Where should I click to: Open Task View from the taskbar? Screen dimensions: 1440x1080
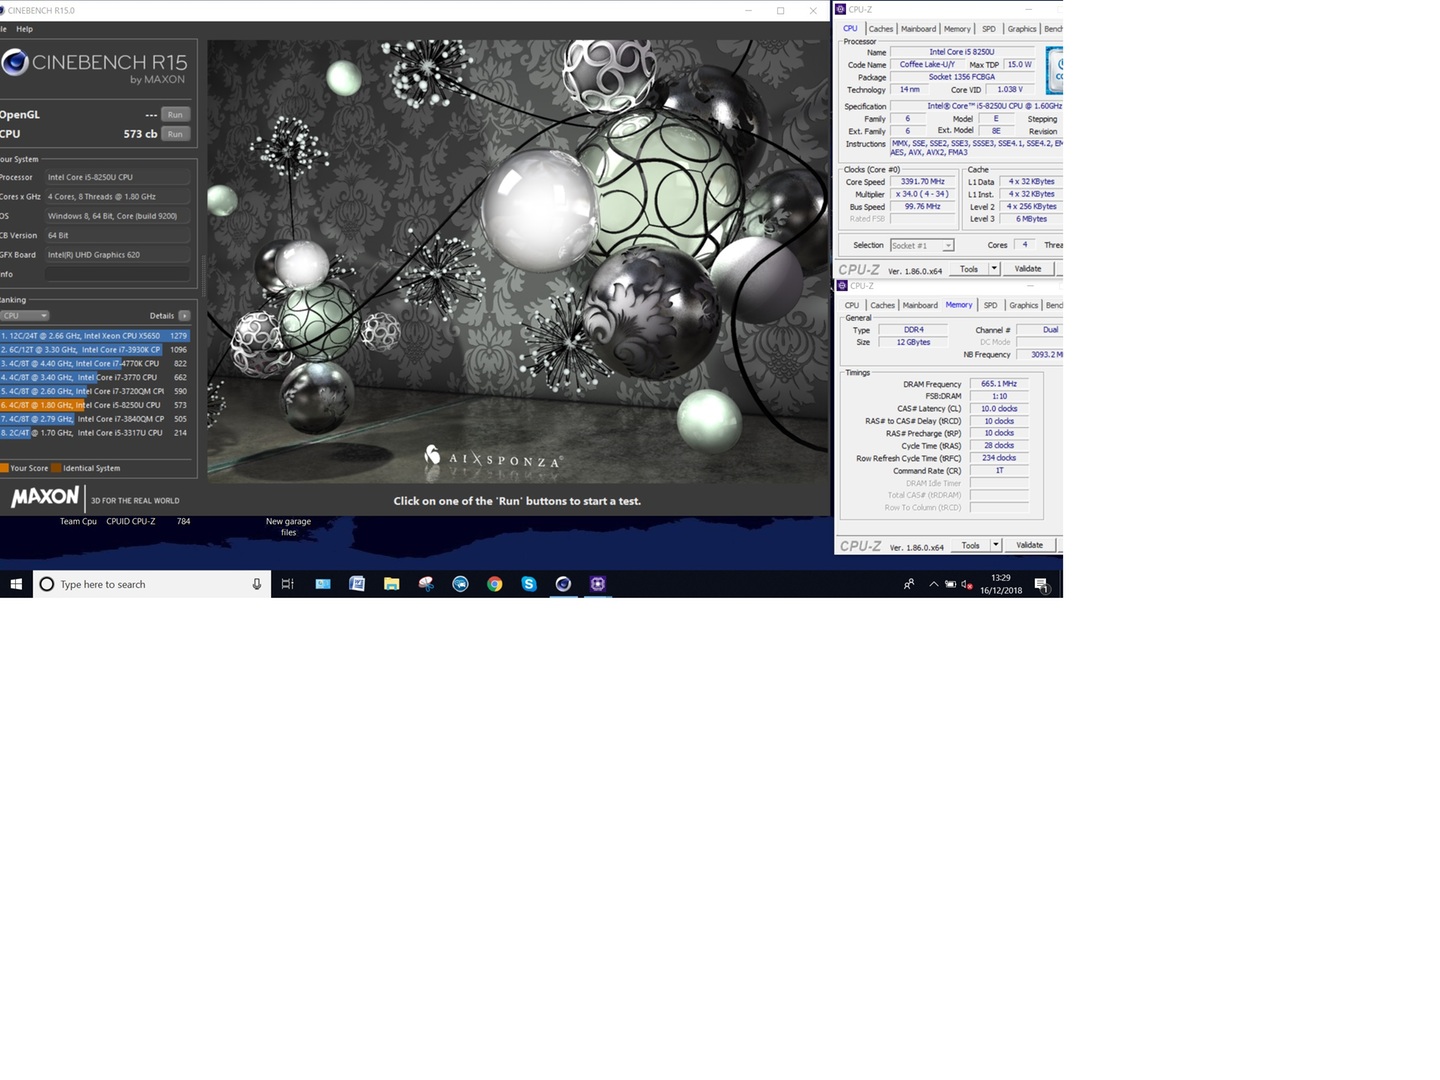pos(287,584)
